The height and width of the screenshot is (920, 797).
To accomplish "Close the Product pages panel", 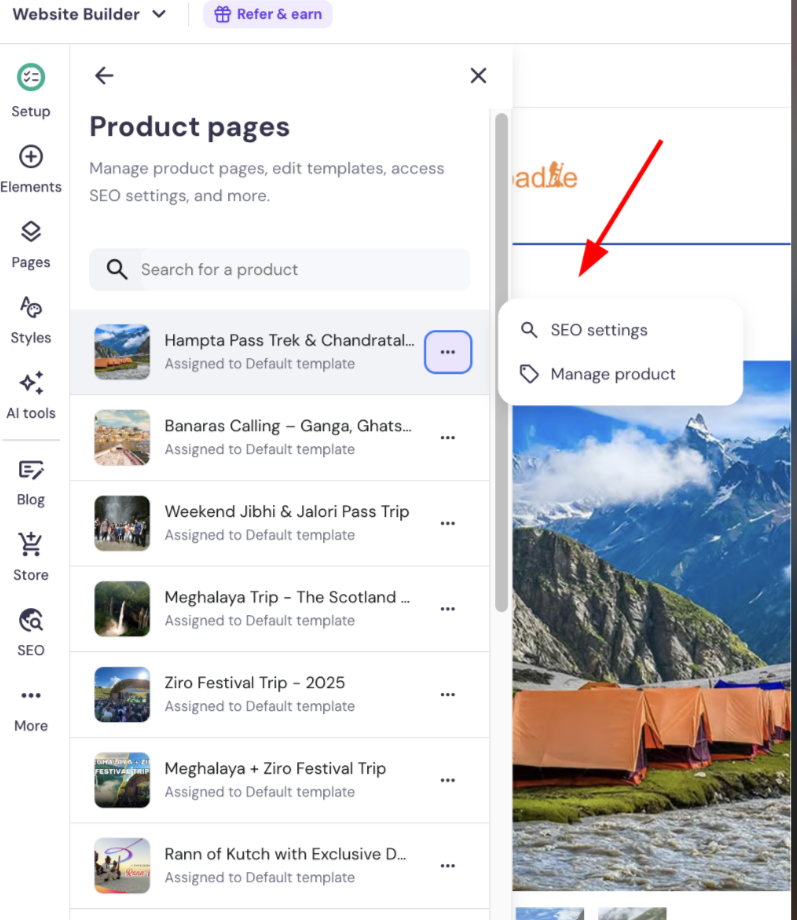I will coord(478,75).
